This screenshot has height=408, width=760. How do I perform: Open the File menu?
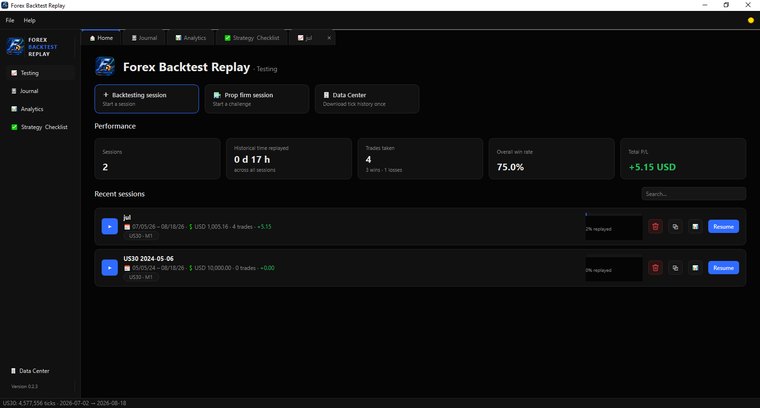tap(10, 20)
